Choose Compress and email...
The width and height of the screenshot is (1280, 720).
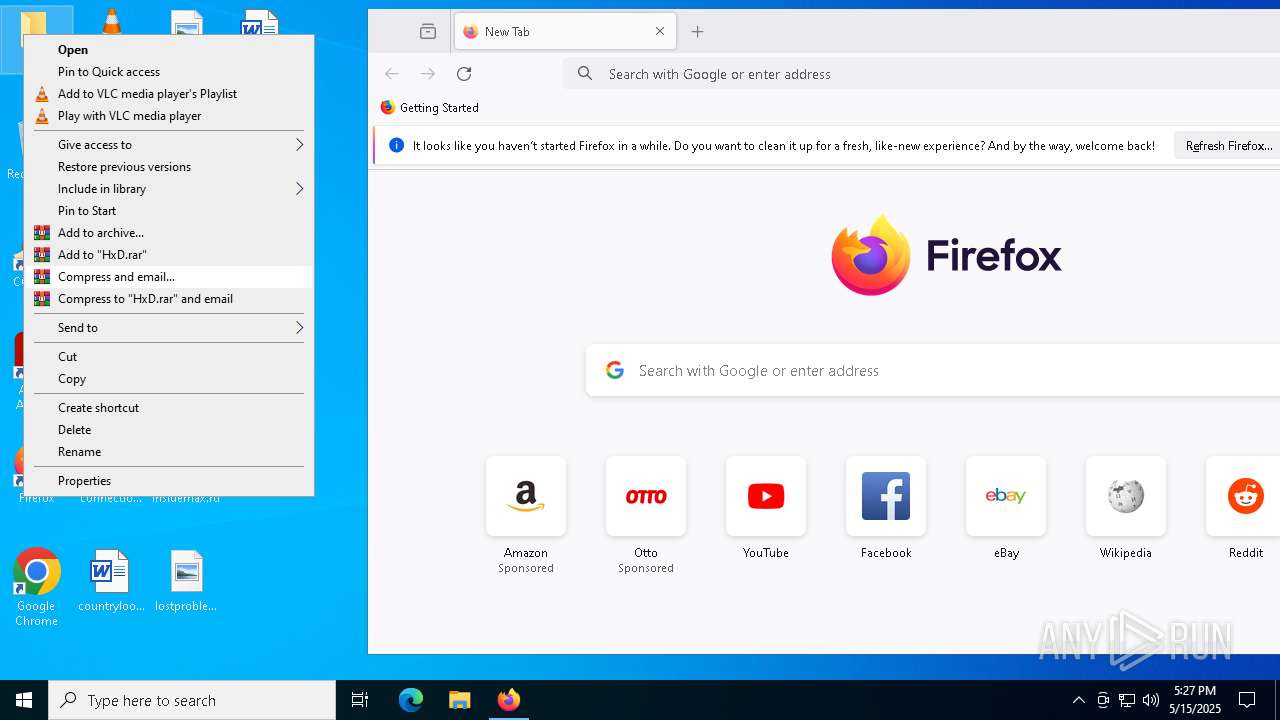tap(169, 277)
